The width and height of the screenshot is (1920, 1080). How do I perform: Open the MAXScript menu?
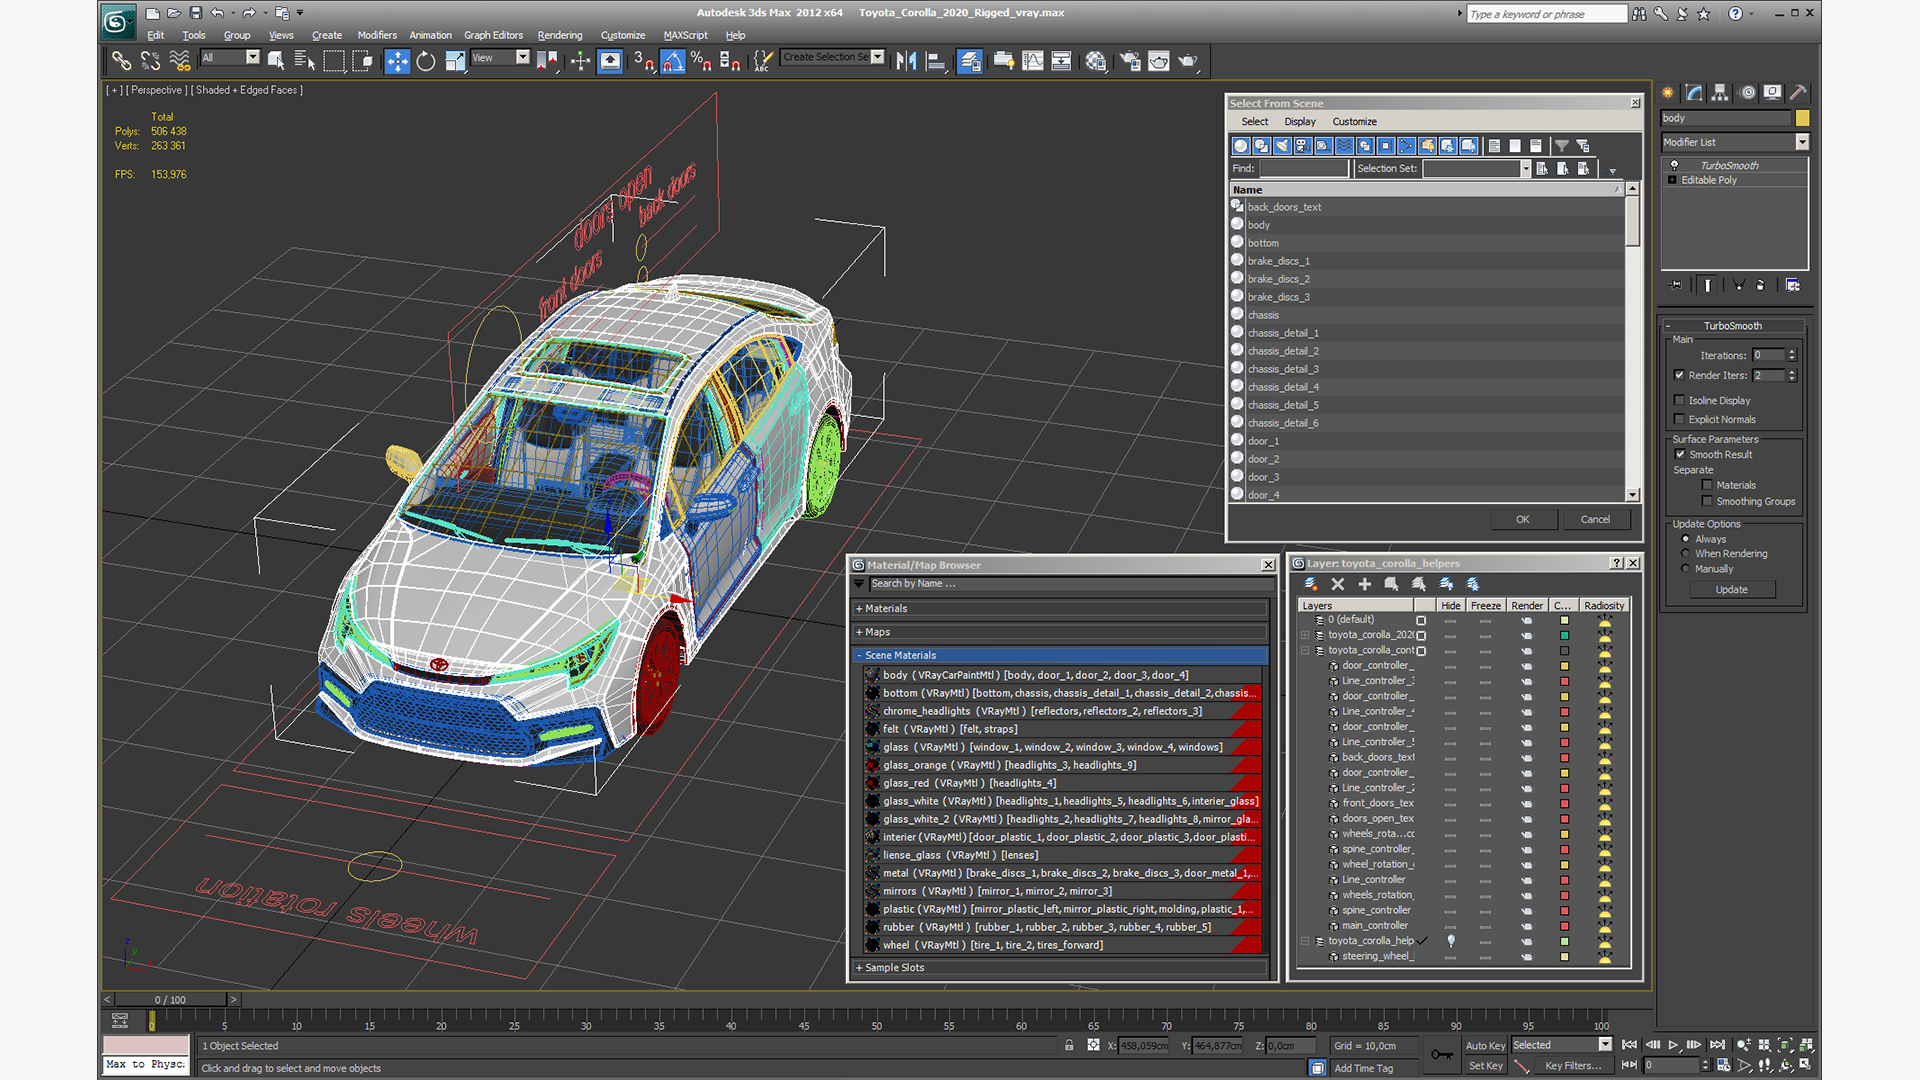pyautogui.click(x=685, y=35)
